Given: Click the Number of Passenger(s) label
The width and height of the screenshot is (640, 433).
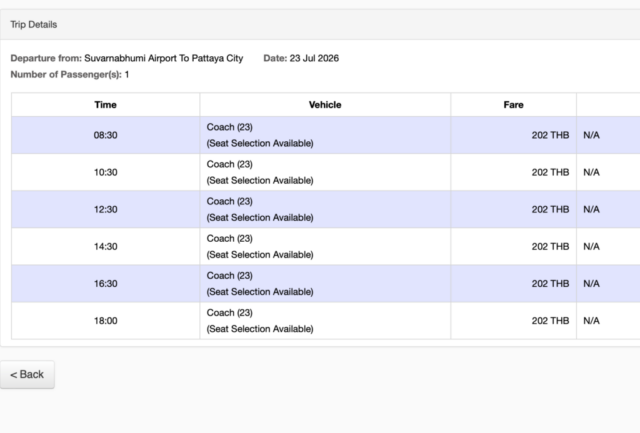Looking at the screenshot, I should click(66, 75).
